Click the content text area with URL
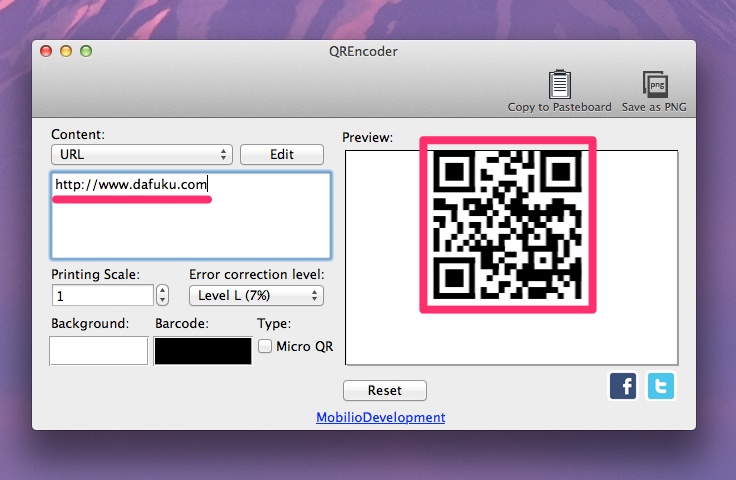This screenshot has height=480, width=736. coord(191,215)
